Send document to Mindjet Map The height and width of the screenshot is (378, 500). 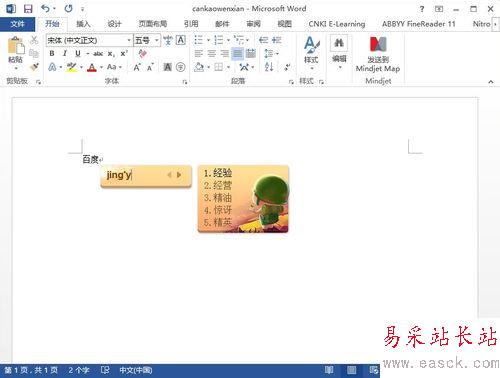coord(378,54)
